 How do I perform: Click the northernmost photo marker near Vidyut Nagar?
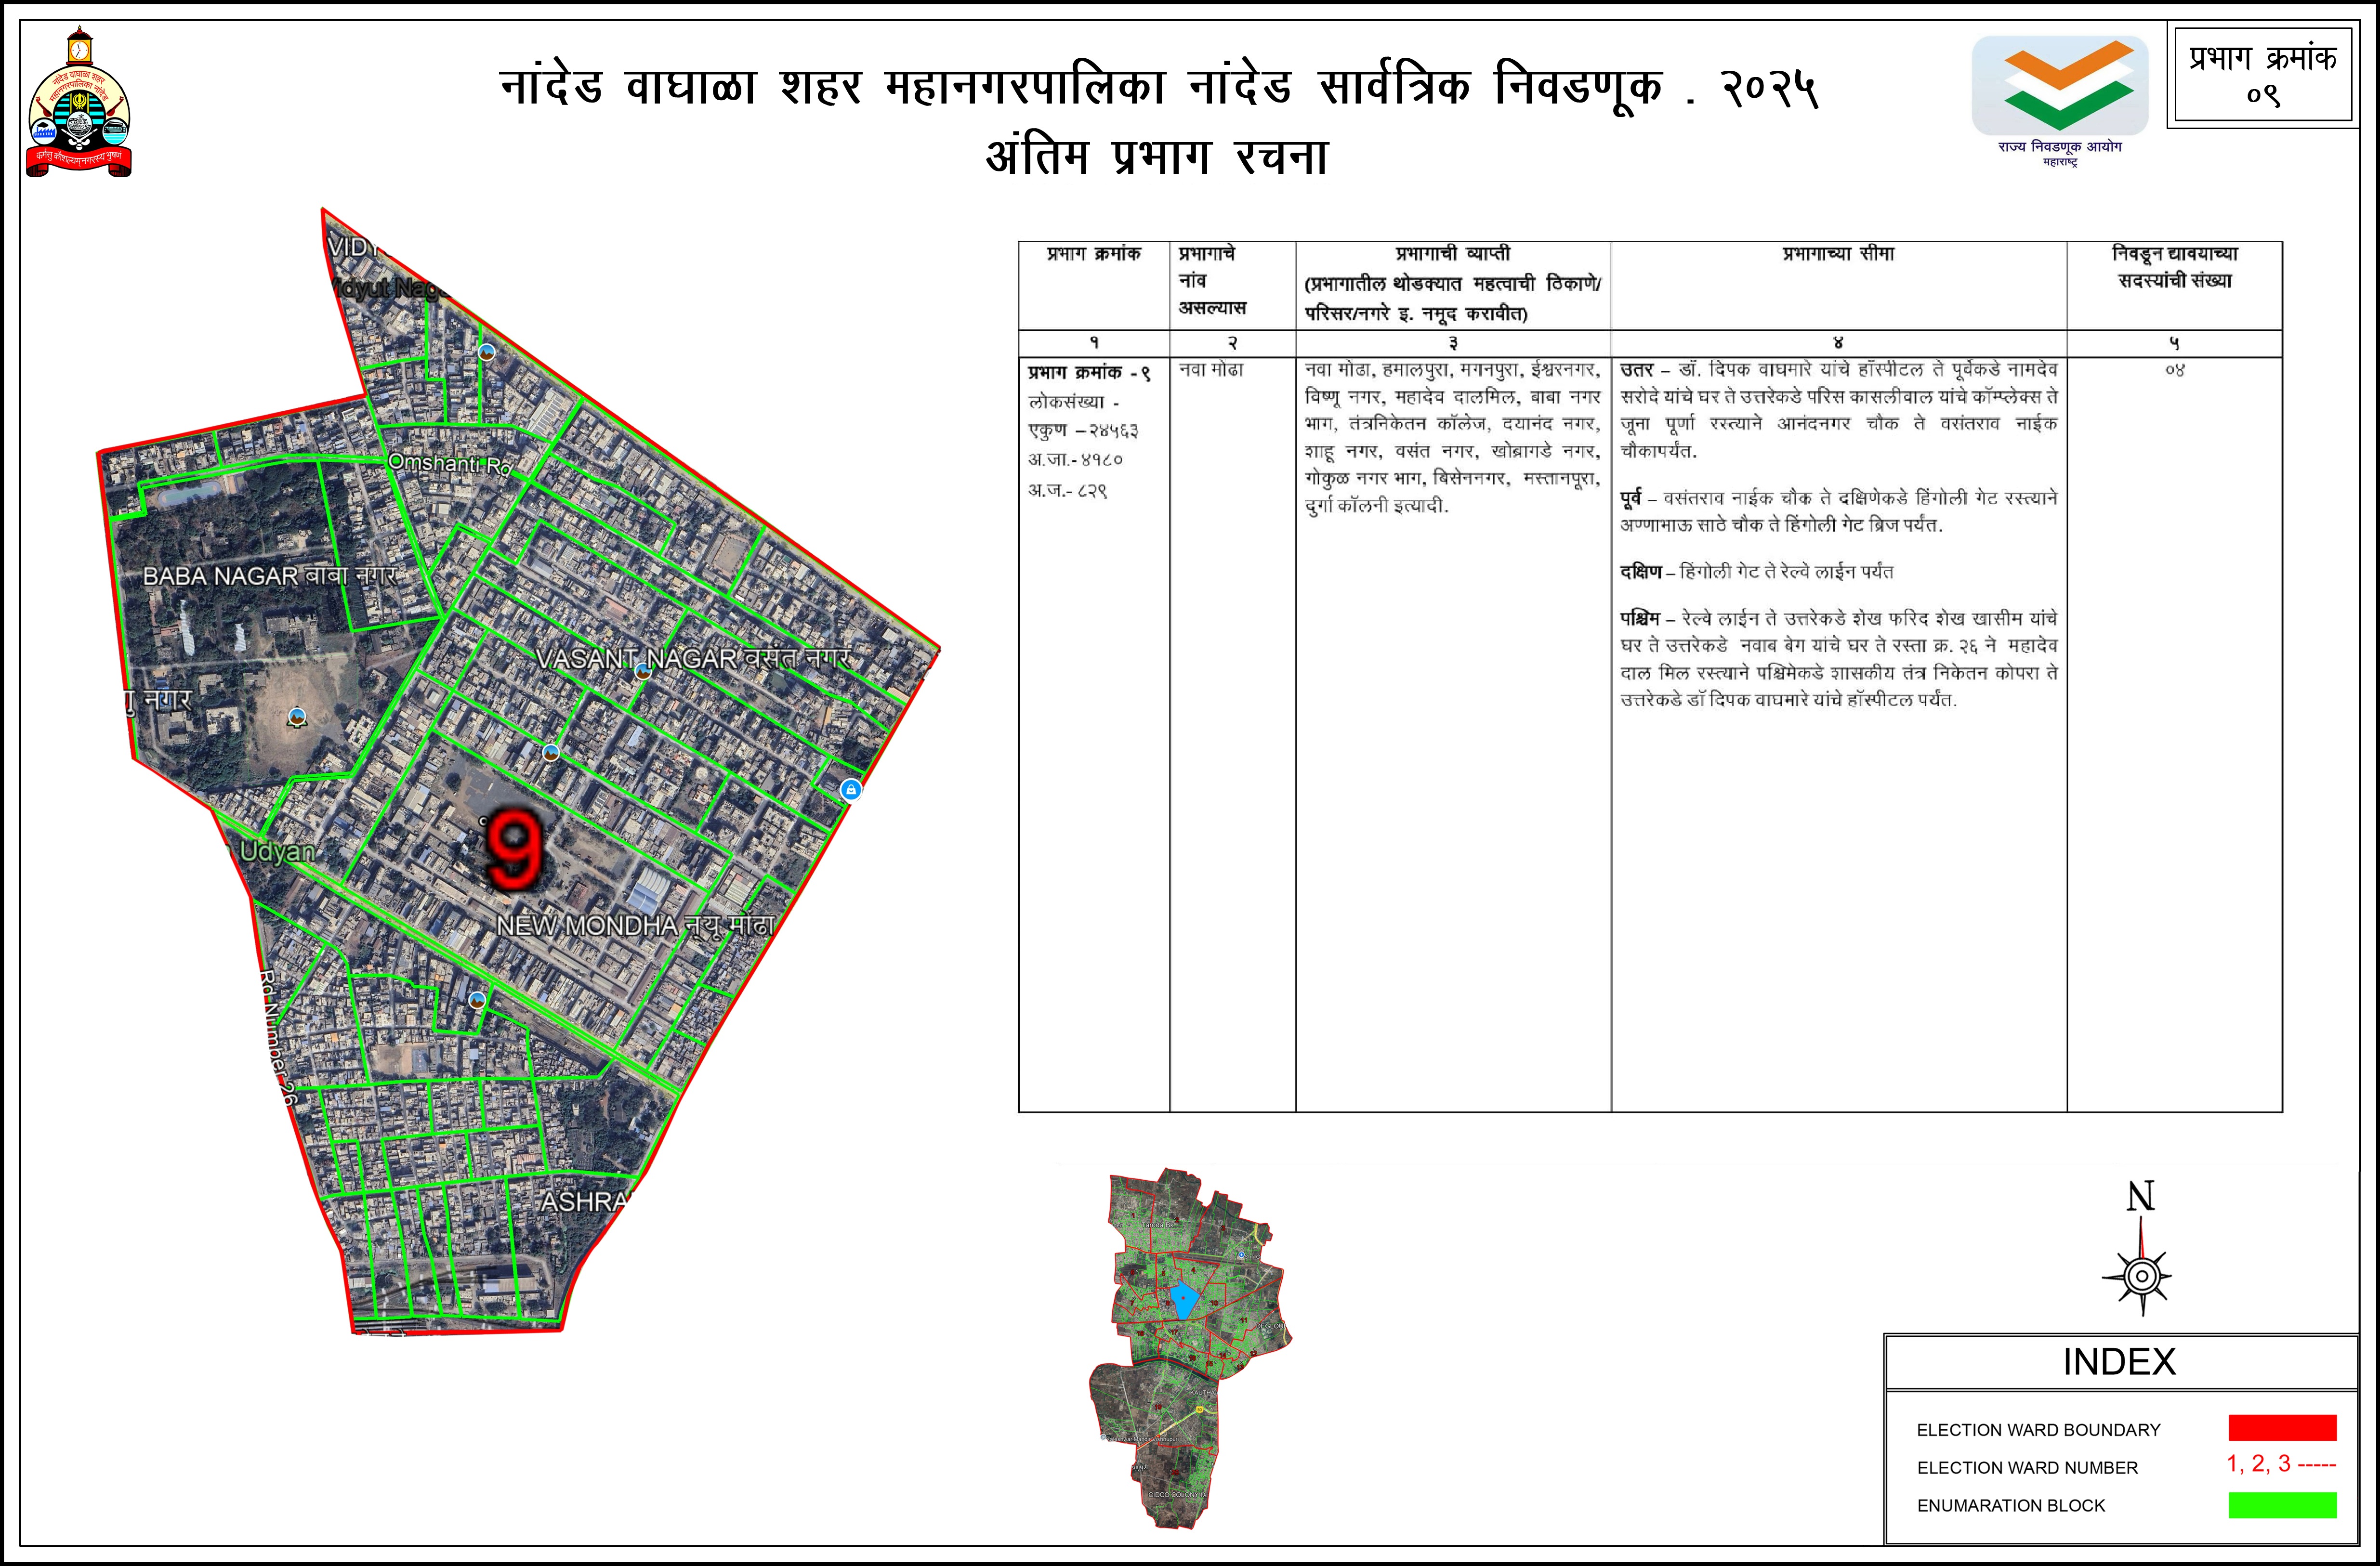[486, 352]
